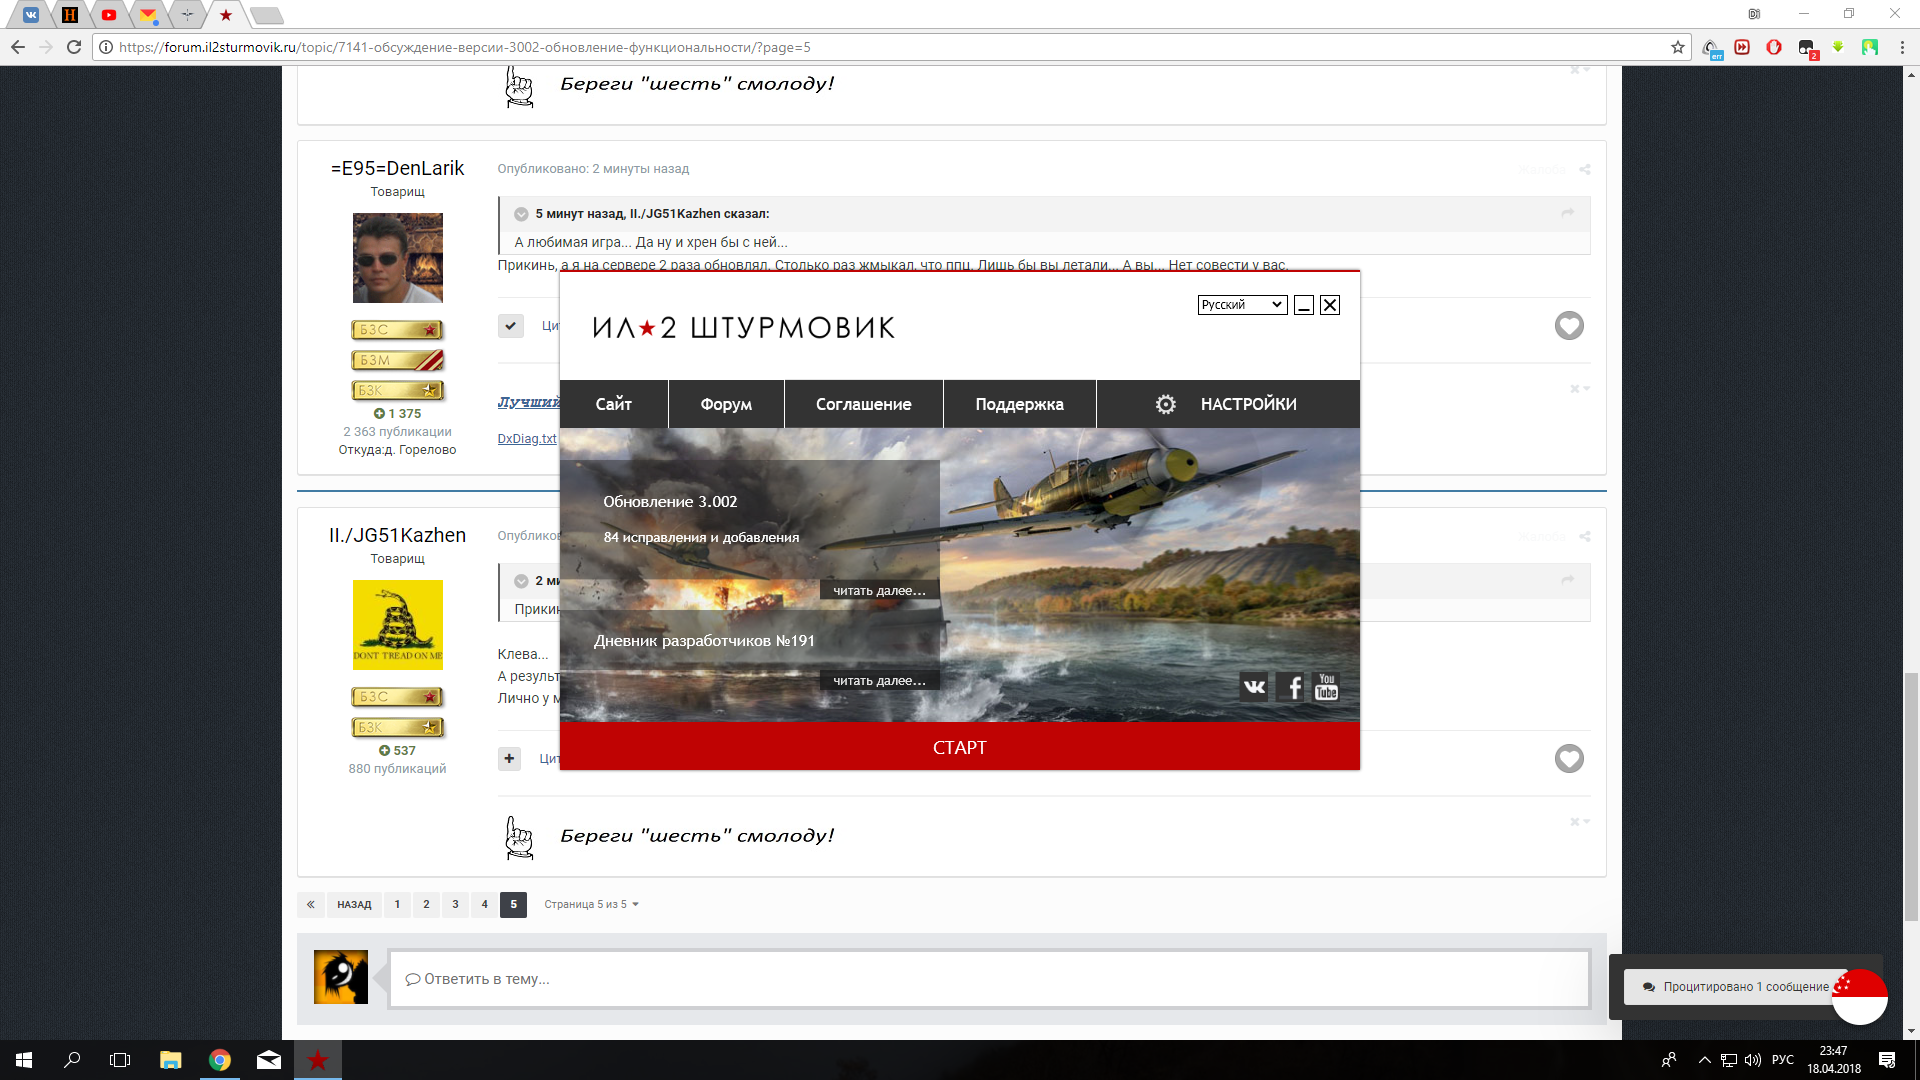Share DenLarik's post via share icon

click(1585, 170)
